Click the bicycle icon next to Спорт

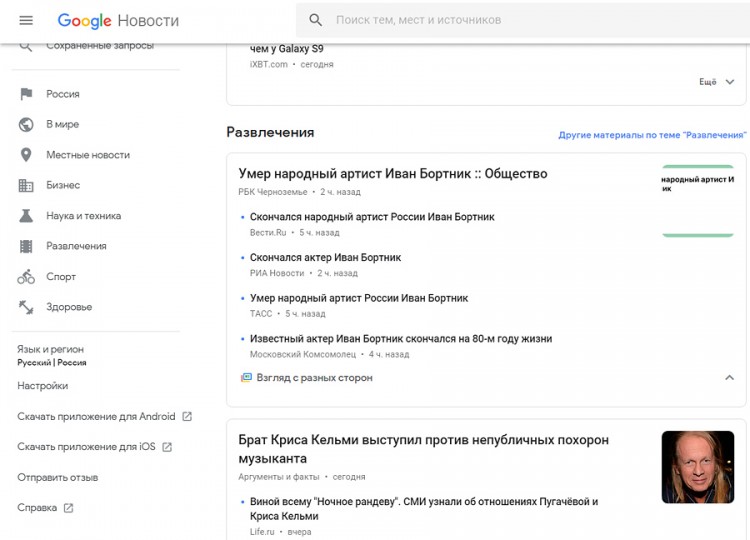click(x=26, y=276)
